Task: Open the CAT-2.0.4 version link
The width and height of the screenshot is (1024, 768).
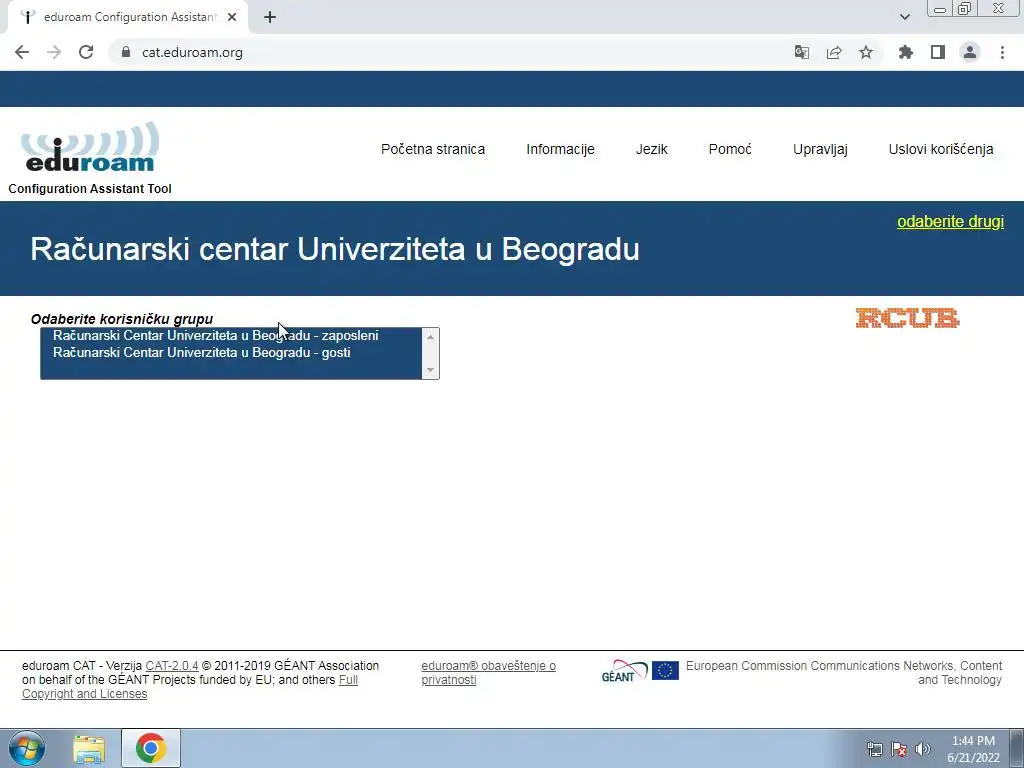Action: [x=172, y=665]
